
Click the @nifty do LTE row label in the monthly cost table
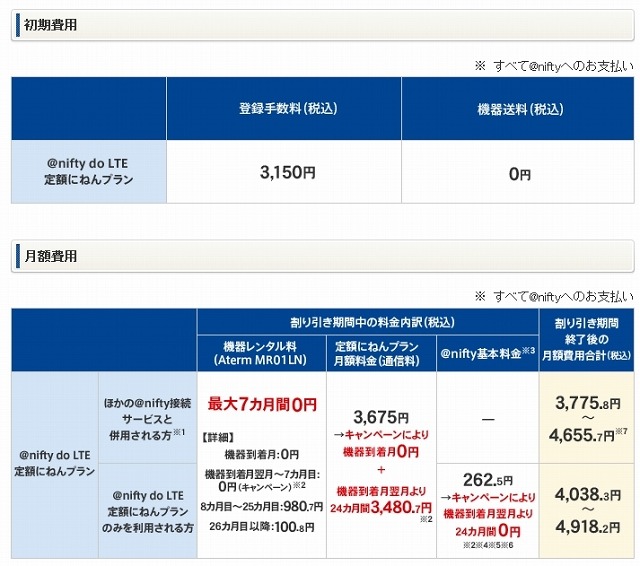click(55, 463)
